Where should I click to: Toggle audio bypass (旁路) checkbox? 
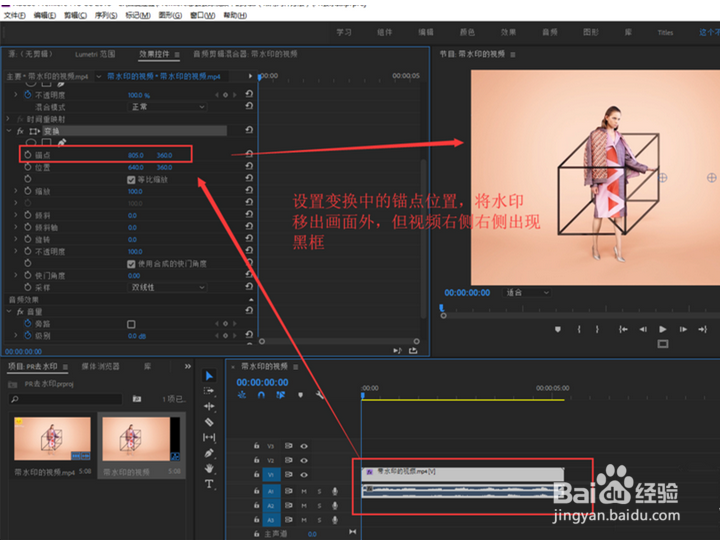(x=131, y=324)
